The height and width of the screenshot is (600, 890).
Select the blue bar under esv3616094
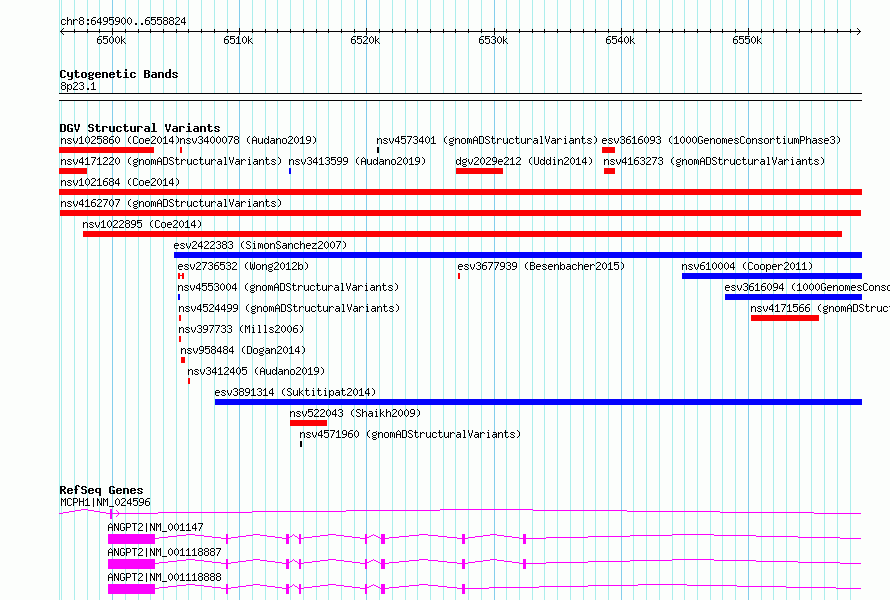click(x=794, y=297)
